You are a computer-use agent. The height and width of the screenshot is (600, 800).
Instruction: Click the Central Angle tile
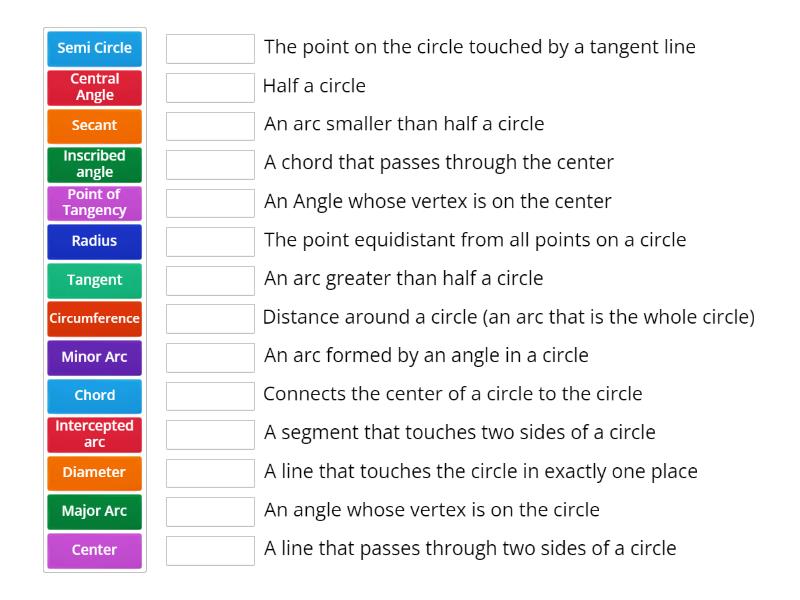coord(94,87)
